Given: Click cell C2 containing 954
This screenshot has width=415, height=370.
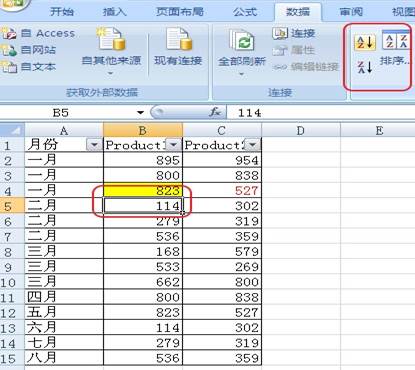Looking at the screenshot, I should click(x=222, y=160).
